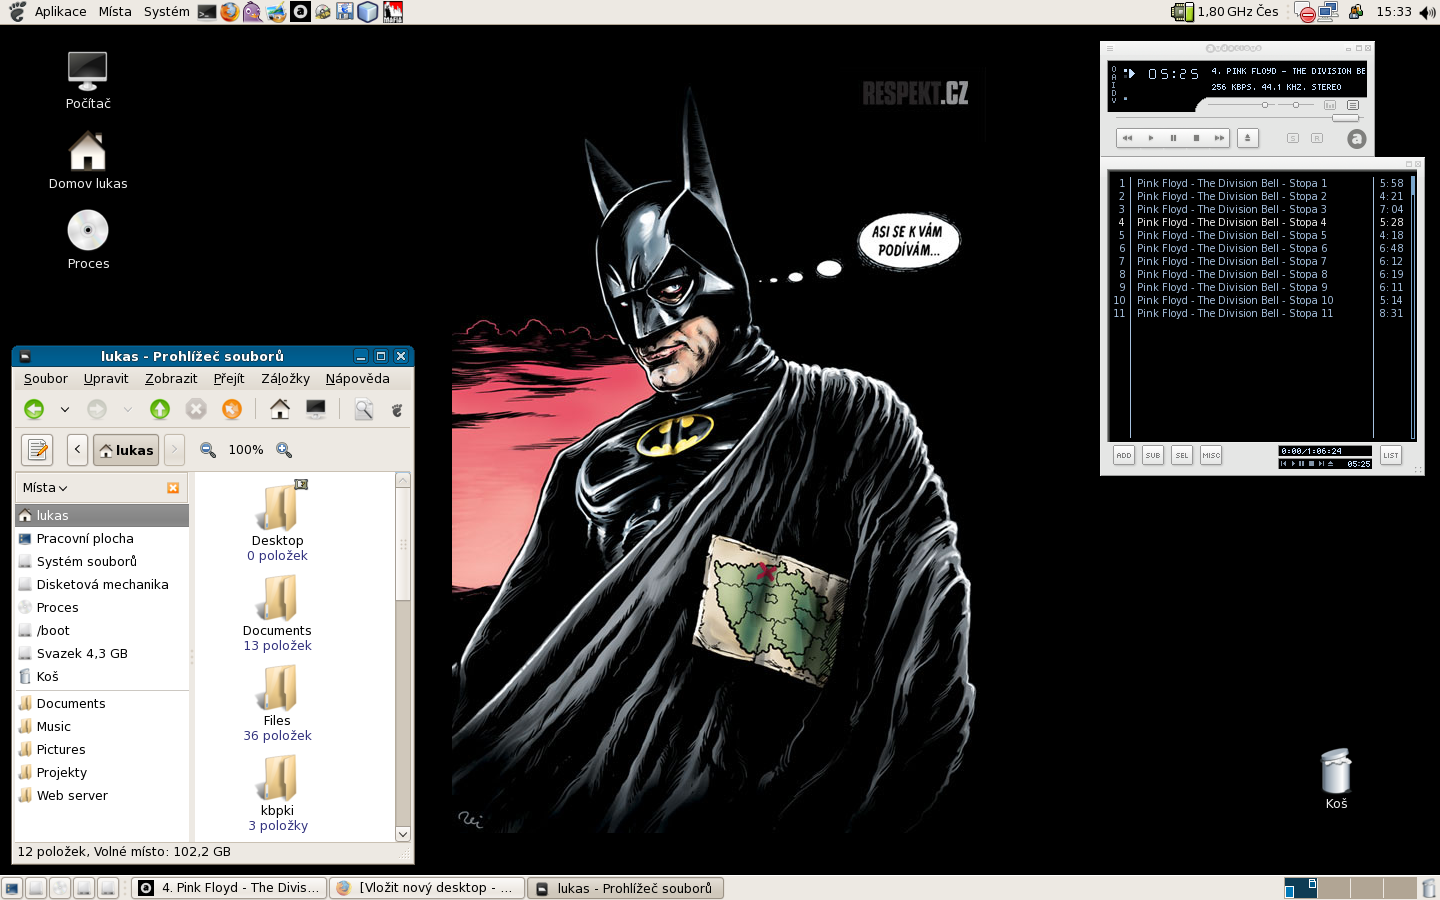
Task: Click the eject button in Audacious
Action: [1247, 138]
